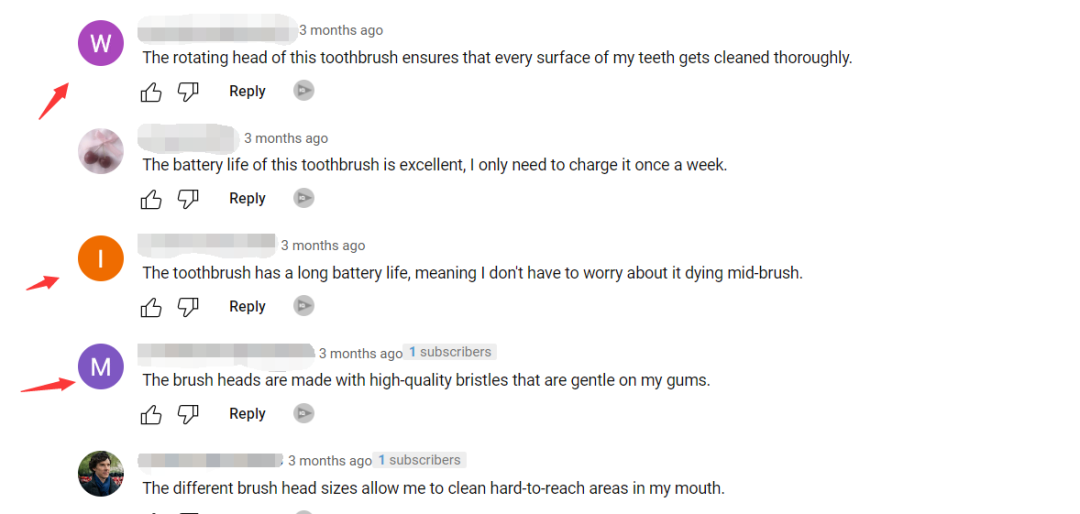The height and width of the screenshot is (514, 1080).
Task: Like the excellent battery life comment
Action: pos(151,199)
